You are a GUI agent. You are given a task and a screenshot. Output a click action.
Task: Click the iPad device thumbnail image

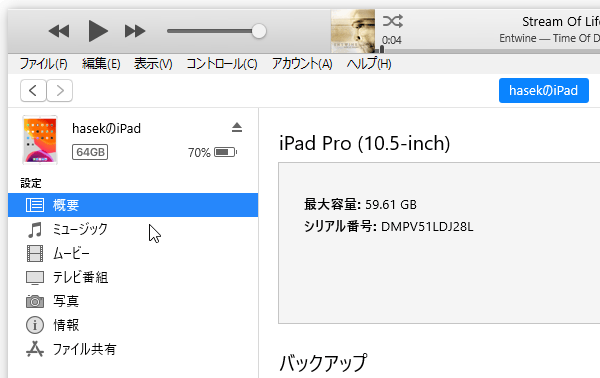[x=40, y=140]
